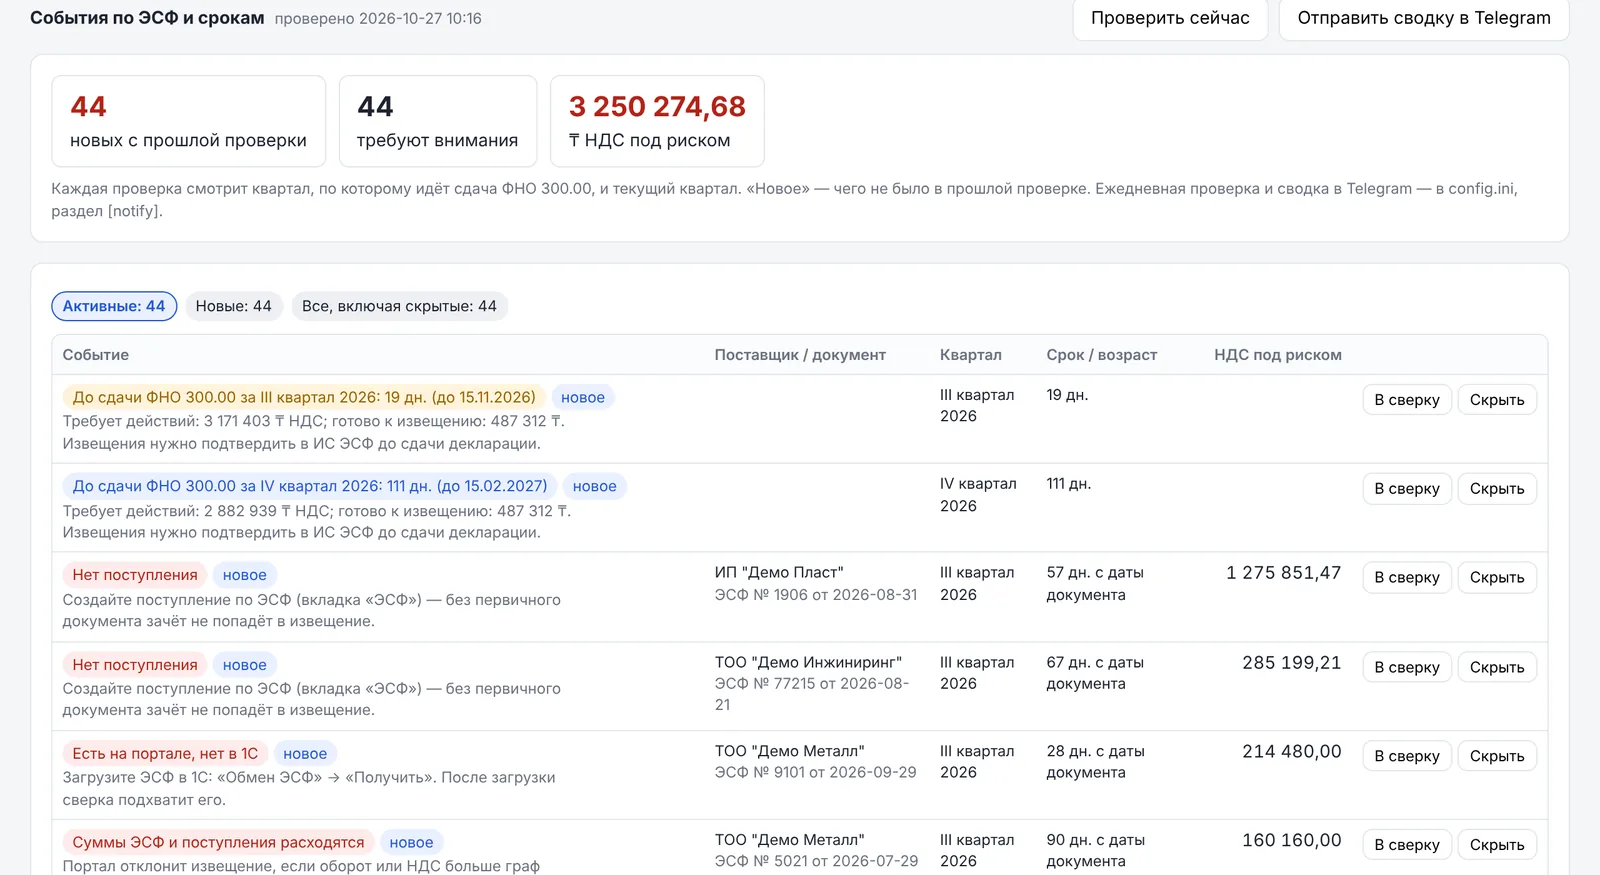Click the "Квартал" column header

click(x=971, y=355)
